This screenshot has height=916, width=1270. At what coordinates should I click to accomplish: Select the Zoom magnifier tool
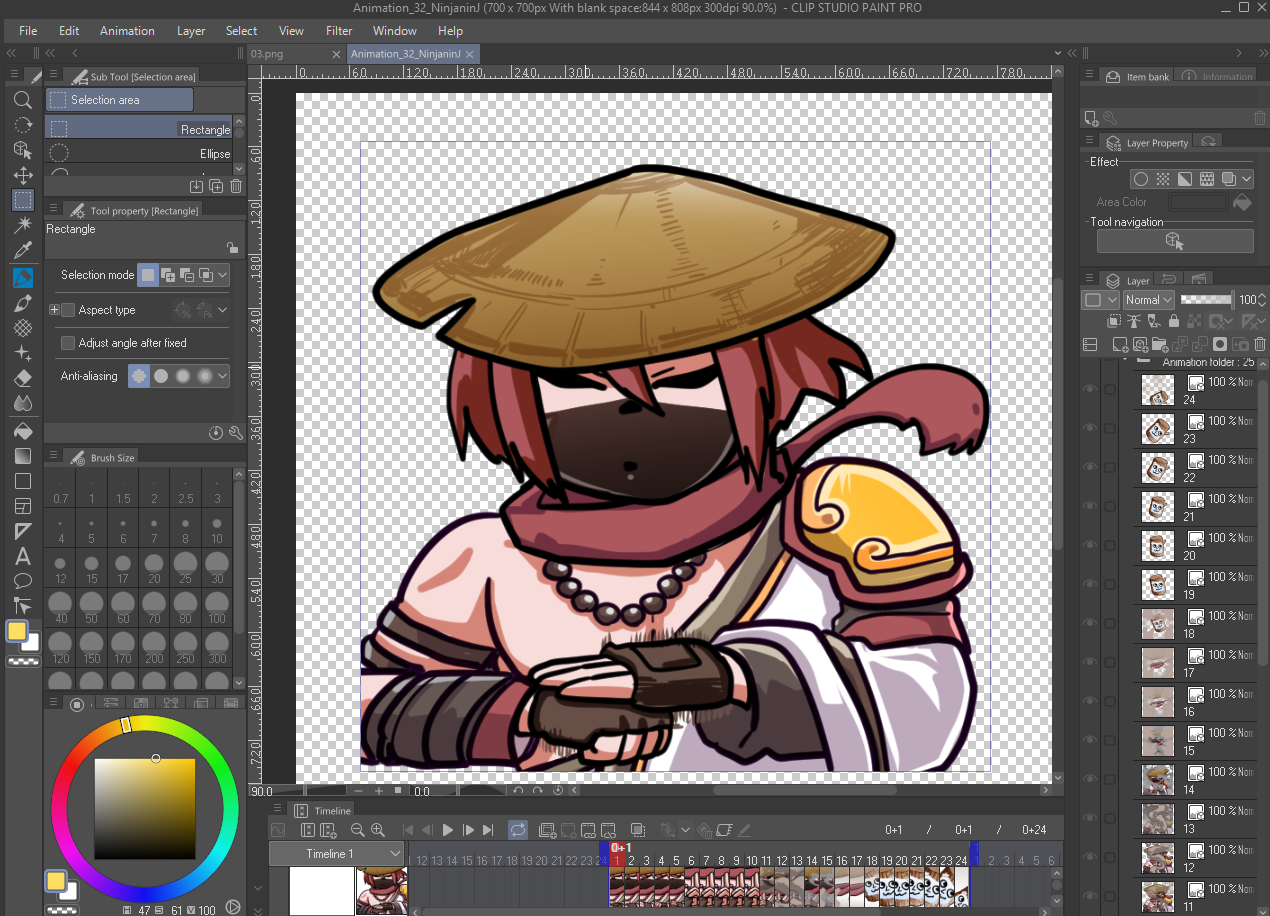tap(22, 100)
